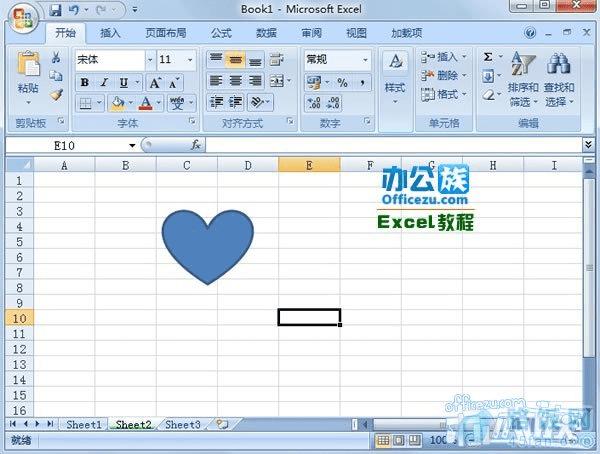This screenshot has height=454, width=600.
Task: Increase decimal places
Action: [x=314, y=103]
